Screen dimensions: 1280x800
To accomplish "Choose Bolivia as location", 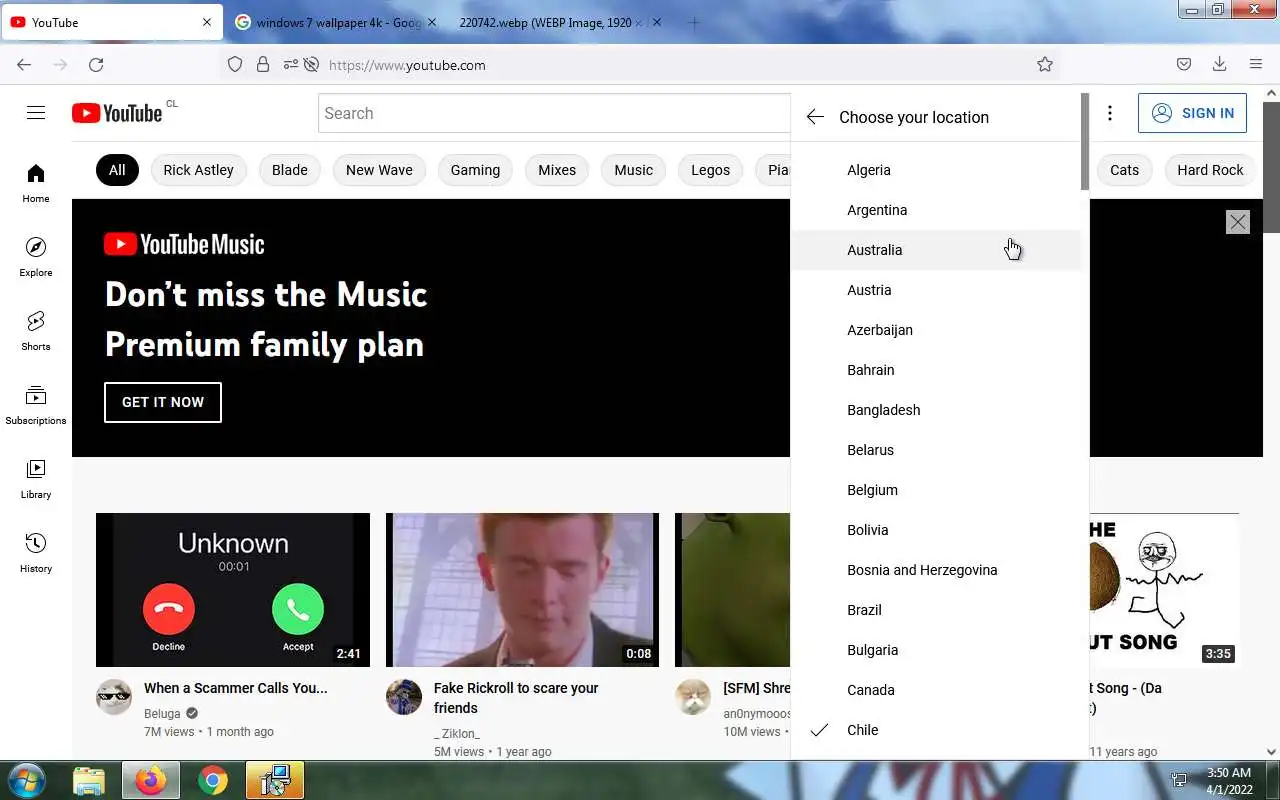I will pyautogui.click(x=936, y=530).
